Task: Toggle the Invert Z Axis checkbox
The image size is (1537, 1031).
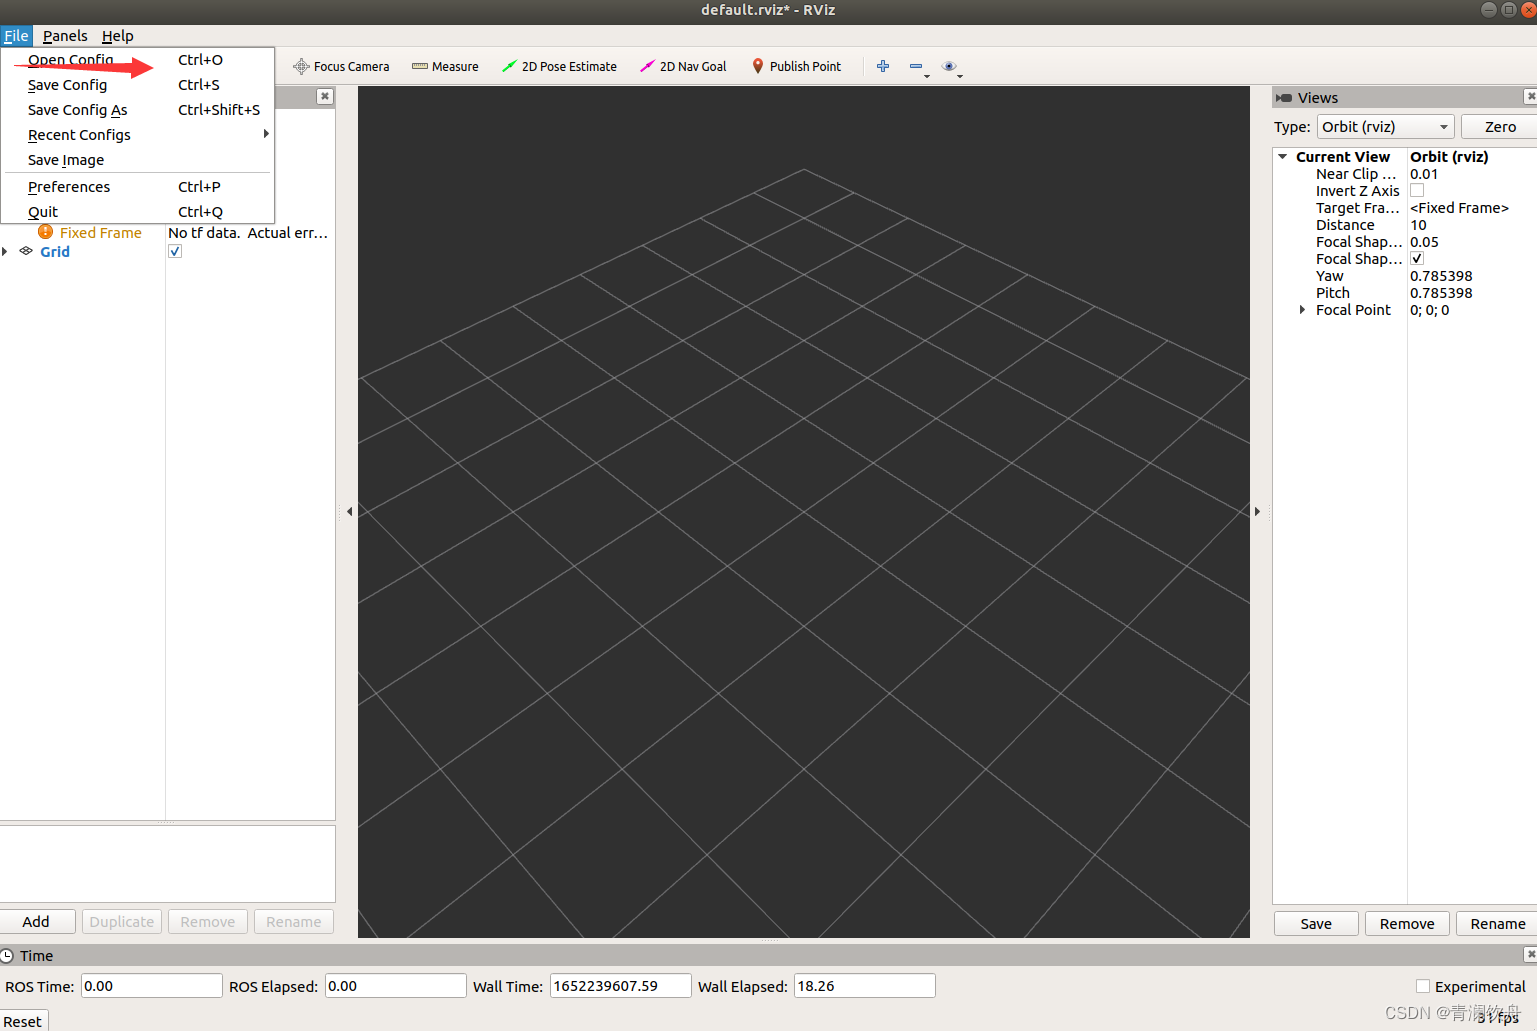Action: pos(1417,190)
